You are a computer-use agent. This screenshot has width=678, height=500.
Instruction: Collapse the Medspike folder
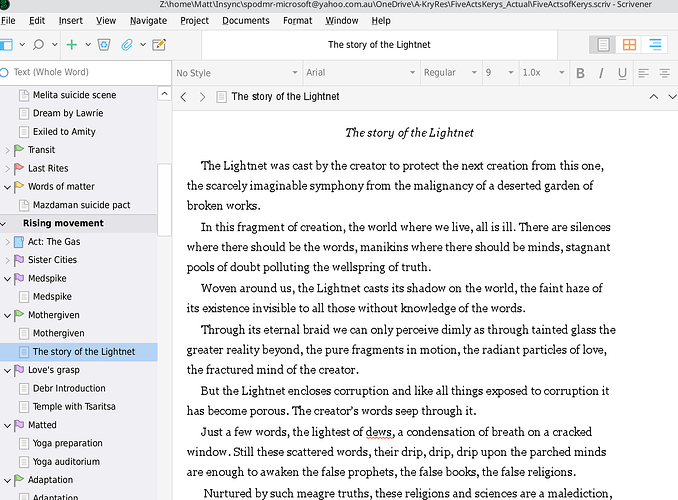coord(7,279)
